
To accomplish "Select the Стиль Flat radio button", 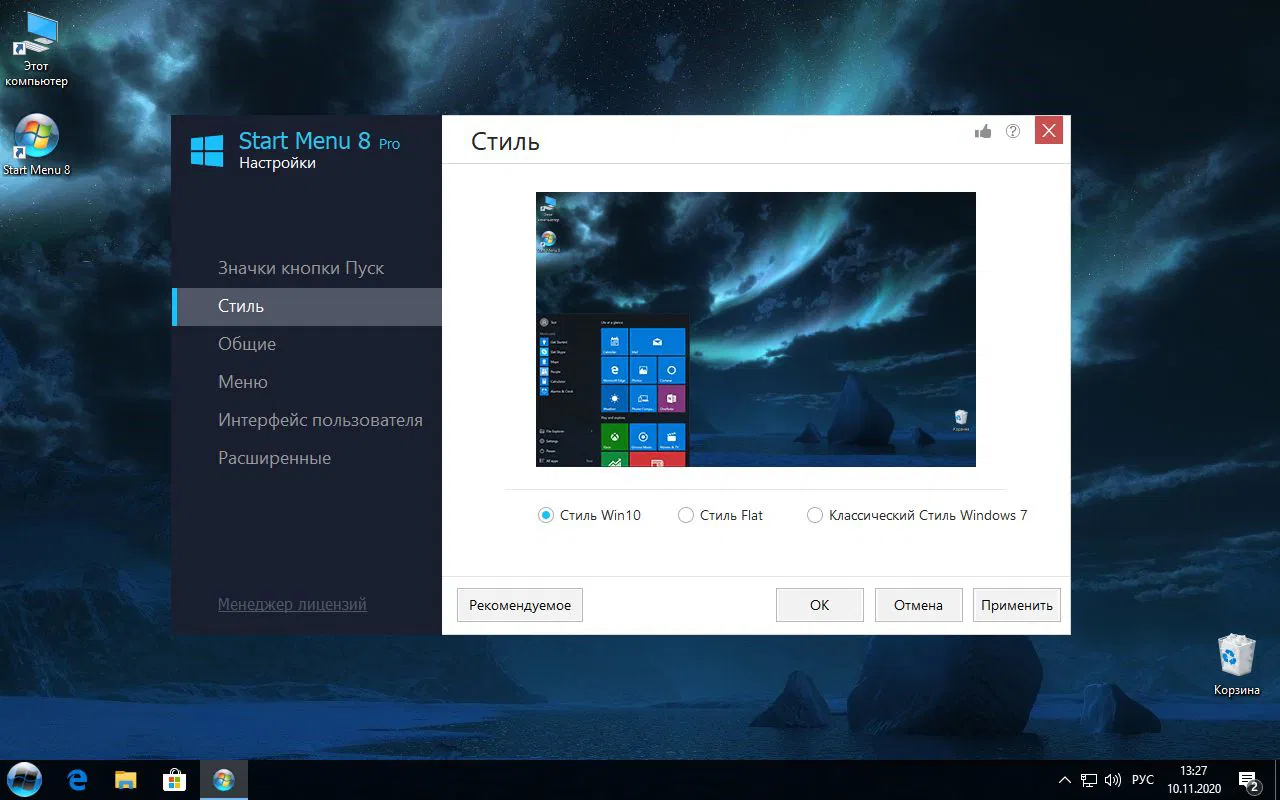I will [686, 515].
